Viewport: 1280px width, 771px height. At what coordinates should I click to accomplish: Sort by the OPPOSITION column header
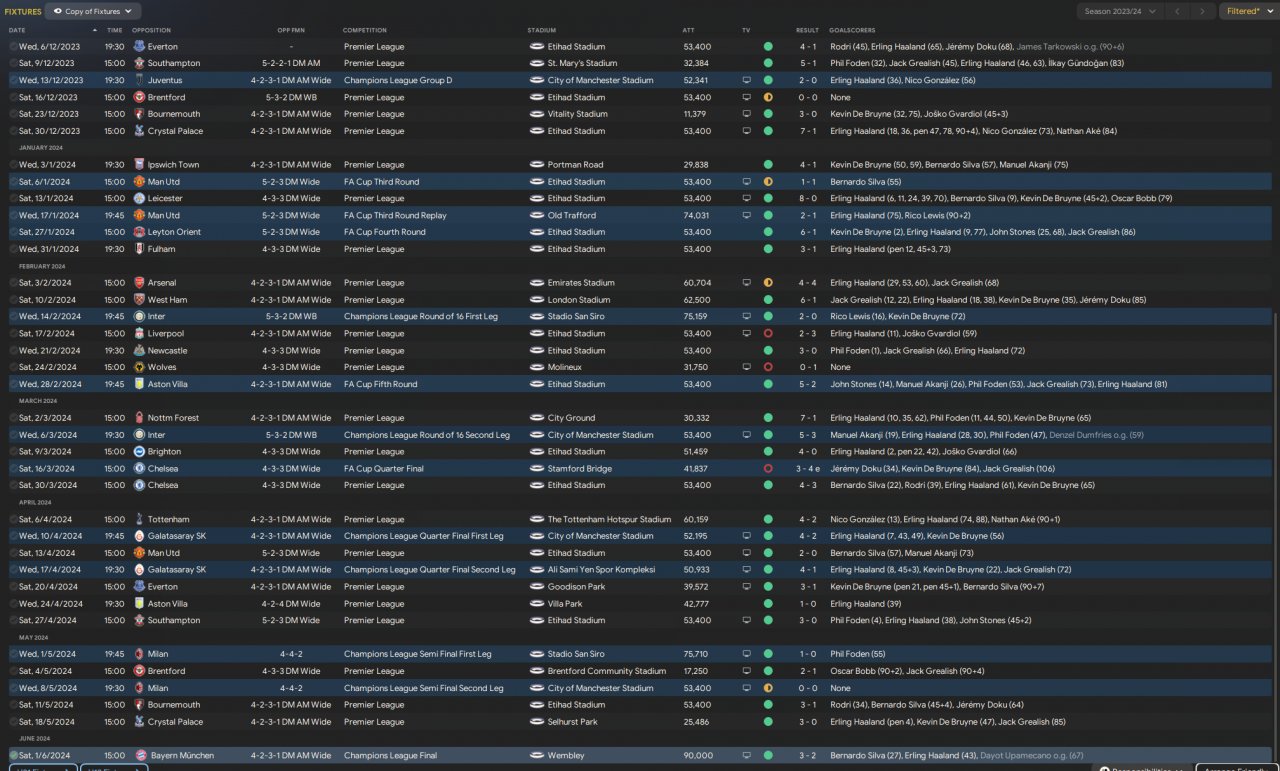coord(151,30)
